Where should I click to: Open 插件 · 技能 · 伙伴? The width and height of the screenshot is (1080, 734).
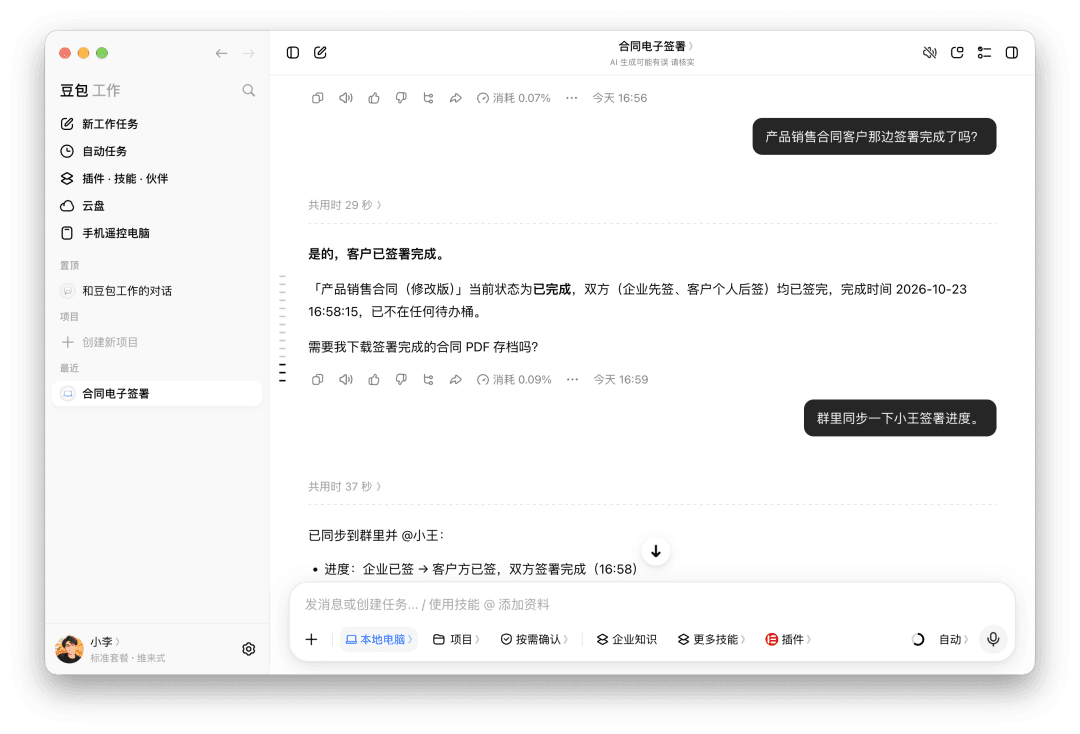click(157, 178)
